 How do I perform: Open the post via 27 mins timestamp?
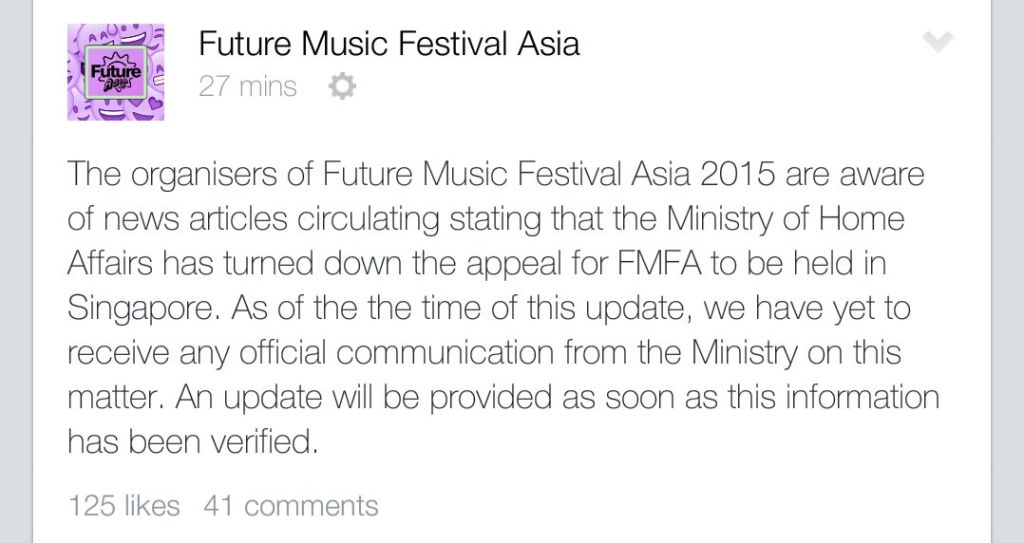tap(247, 87)
